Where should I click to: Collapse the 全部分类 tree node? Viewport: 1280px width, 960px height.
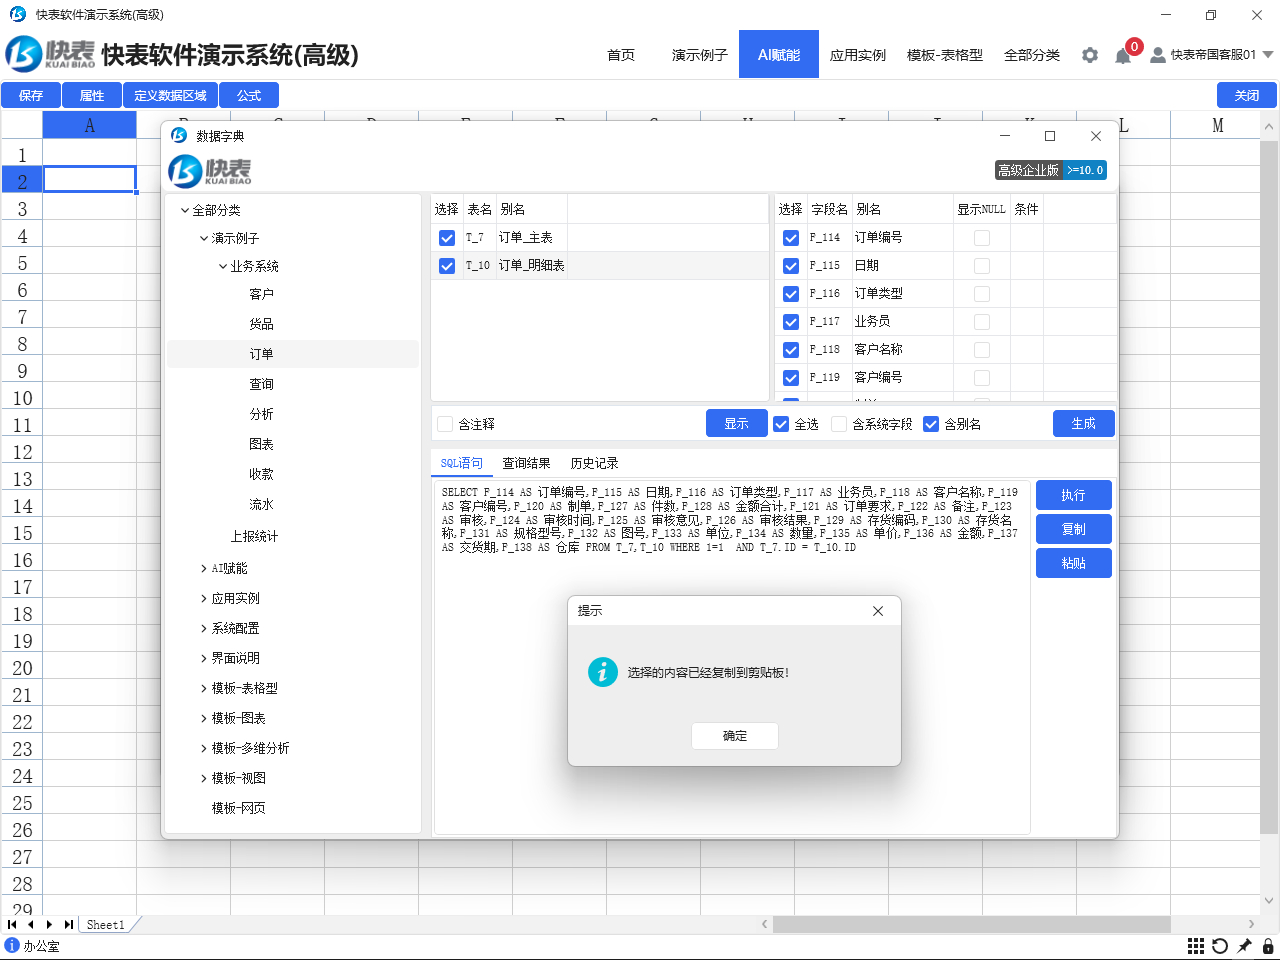[185, 210]
